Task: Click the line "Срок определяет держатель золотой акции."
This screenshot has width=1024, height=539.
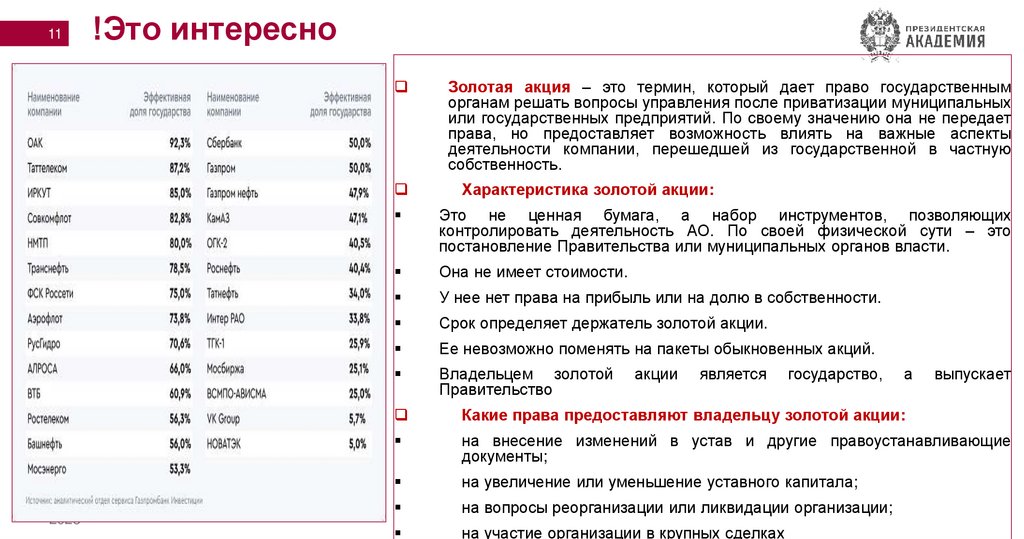Action: 603,323
